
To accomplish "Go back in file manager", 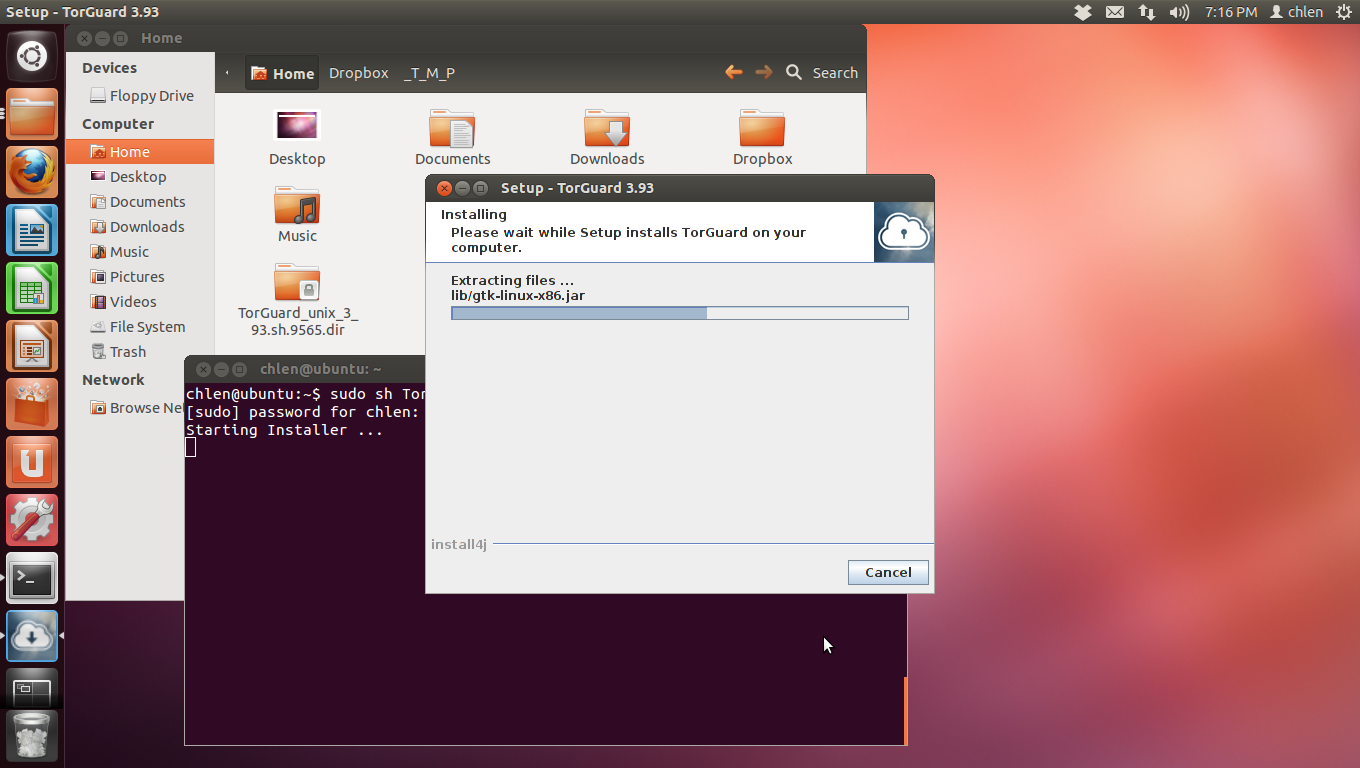I will pos(733,72).
